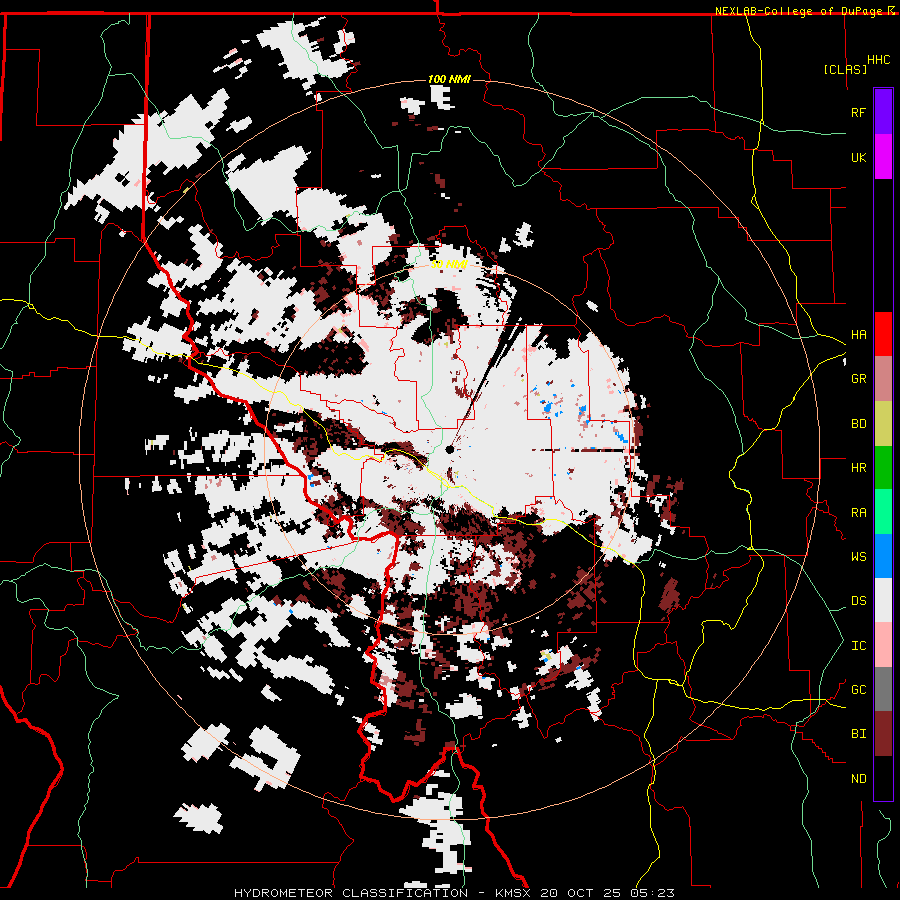The image size is (900, 900).
Task: Select the IC light-pink legend swatch
Action: coord(883,645)
